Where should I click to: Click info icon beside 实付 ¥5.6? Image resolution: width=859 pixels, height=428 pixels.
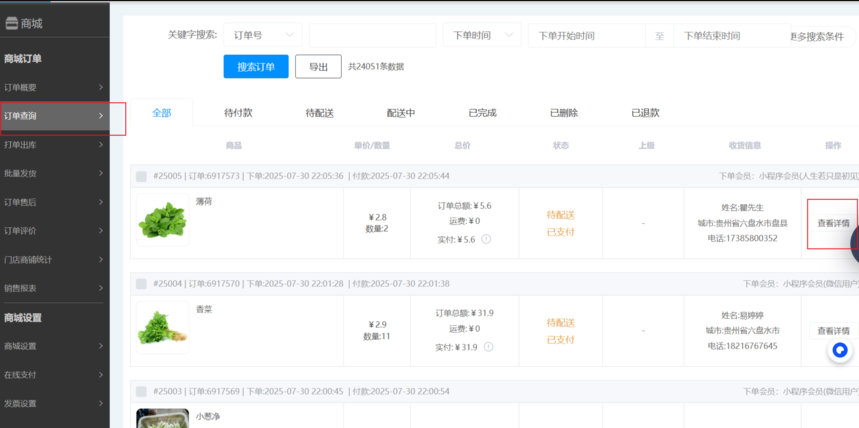click(x=486, y=239)
